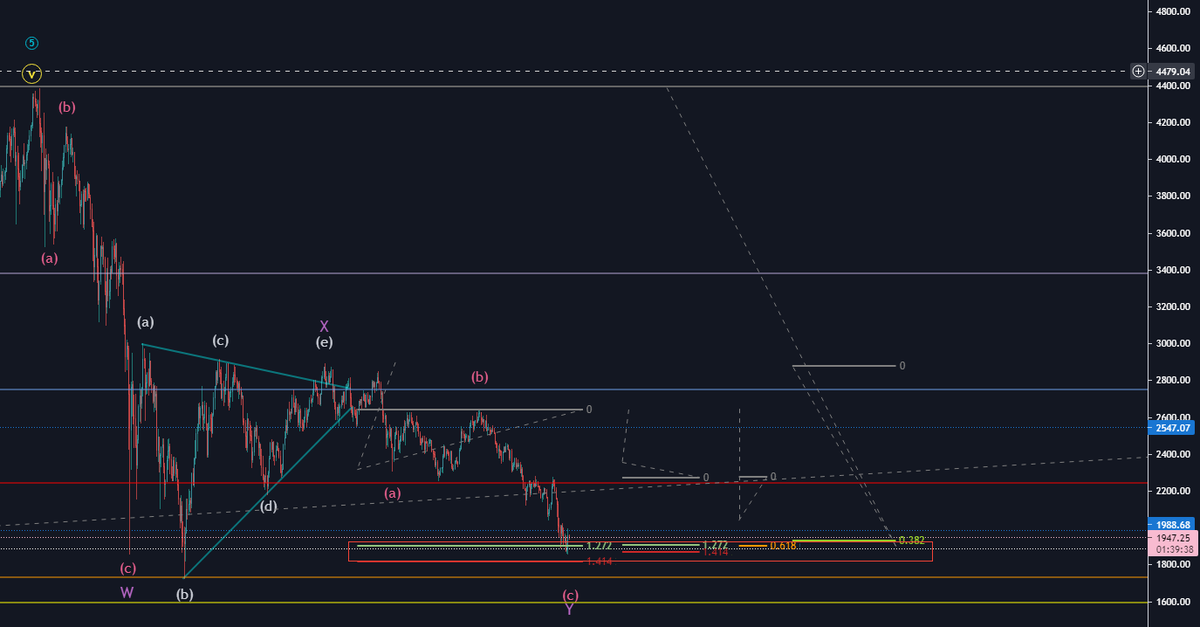
Task: Select the green 0.382 Fibonacci label
Action: [911, 540]
